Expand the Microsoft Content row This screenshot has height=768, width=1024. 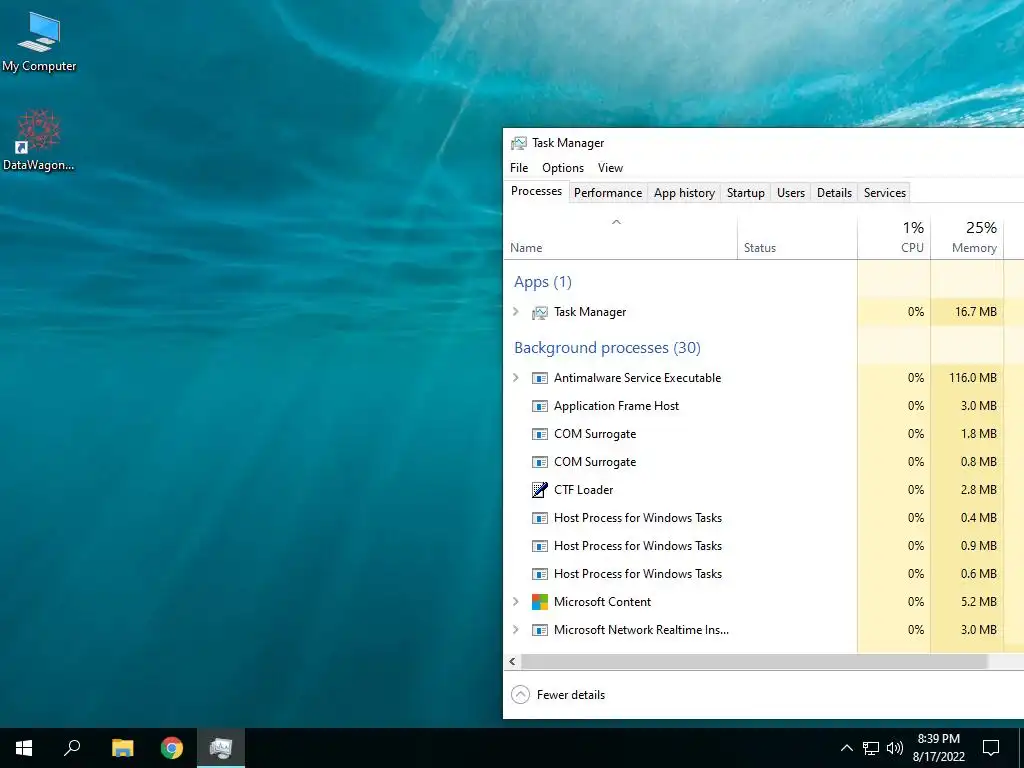[x=516, y=601]
